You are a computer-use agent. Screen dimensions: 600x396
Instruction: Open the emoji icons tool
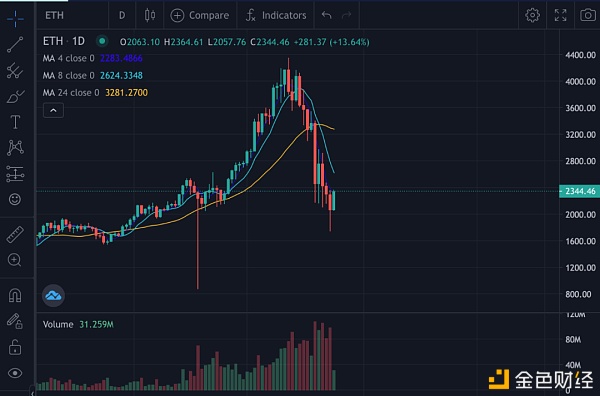tap(15, 199)
